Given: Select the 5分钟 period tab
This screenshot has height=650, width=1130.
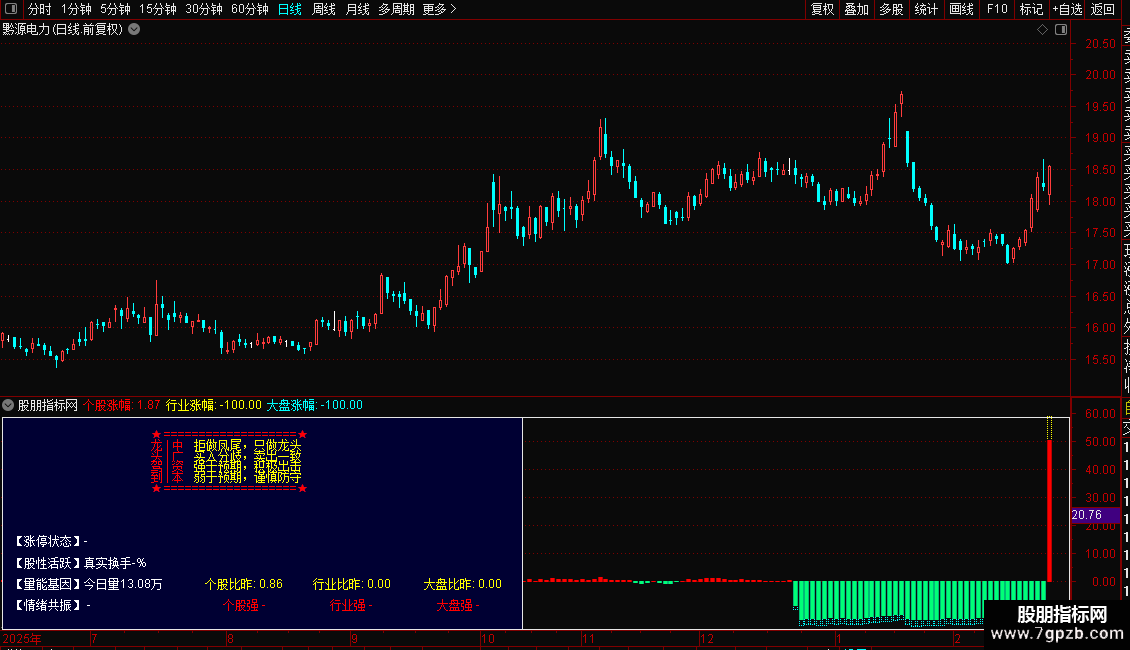Looking at the screenshot, I should (x=115, y=9).
